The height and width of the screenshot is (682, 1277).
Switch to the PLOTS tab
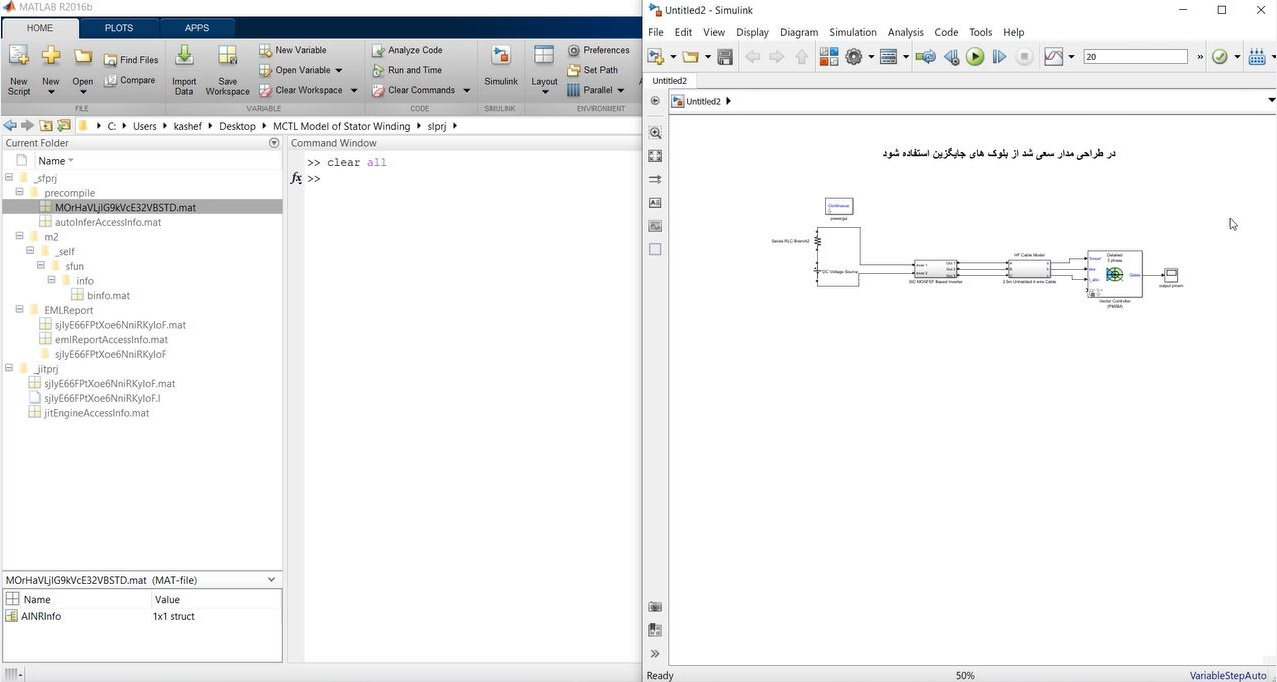[119, 28]
